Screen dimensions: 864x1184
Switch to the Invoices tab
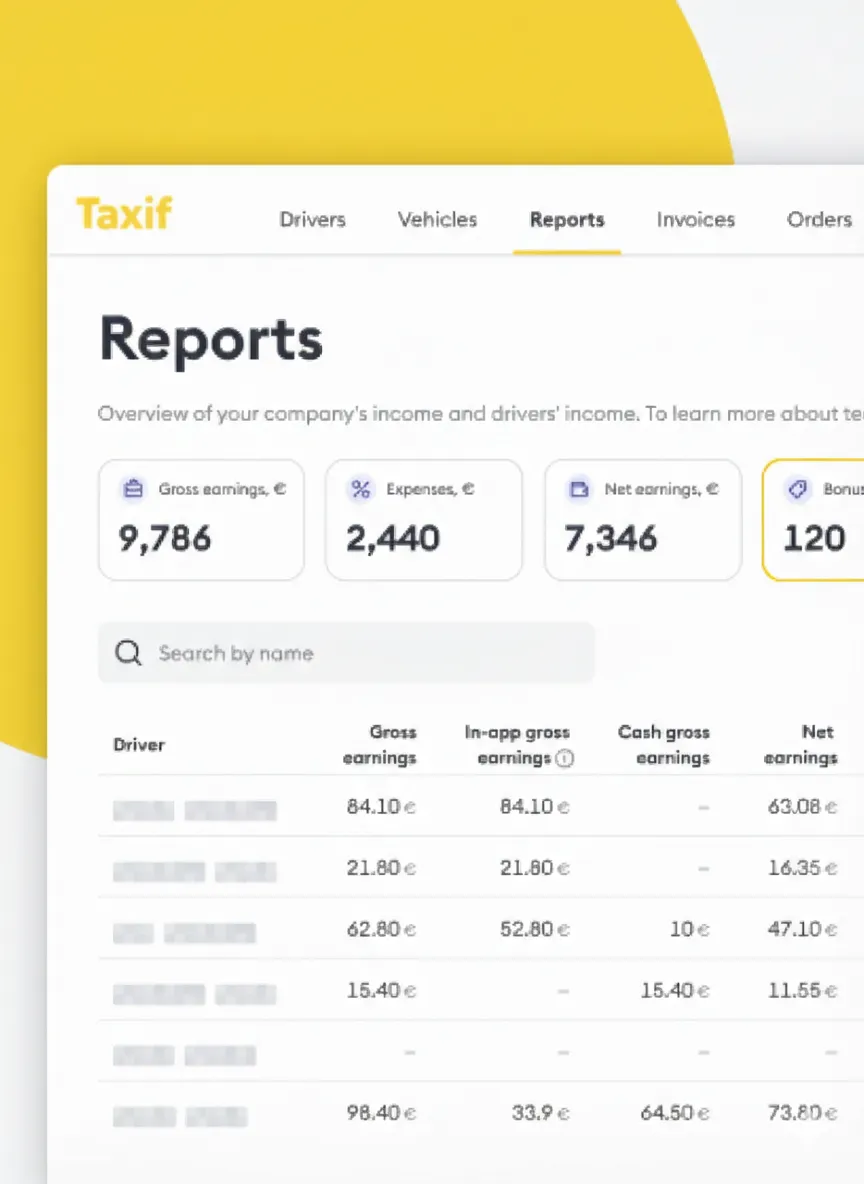coord(695,220)
